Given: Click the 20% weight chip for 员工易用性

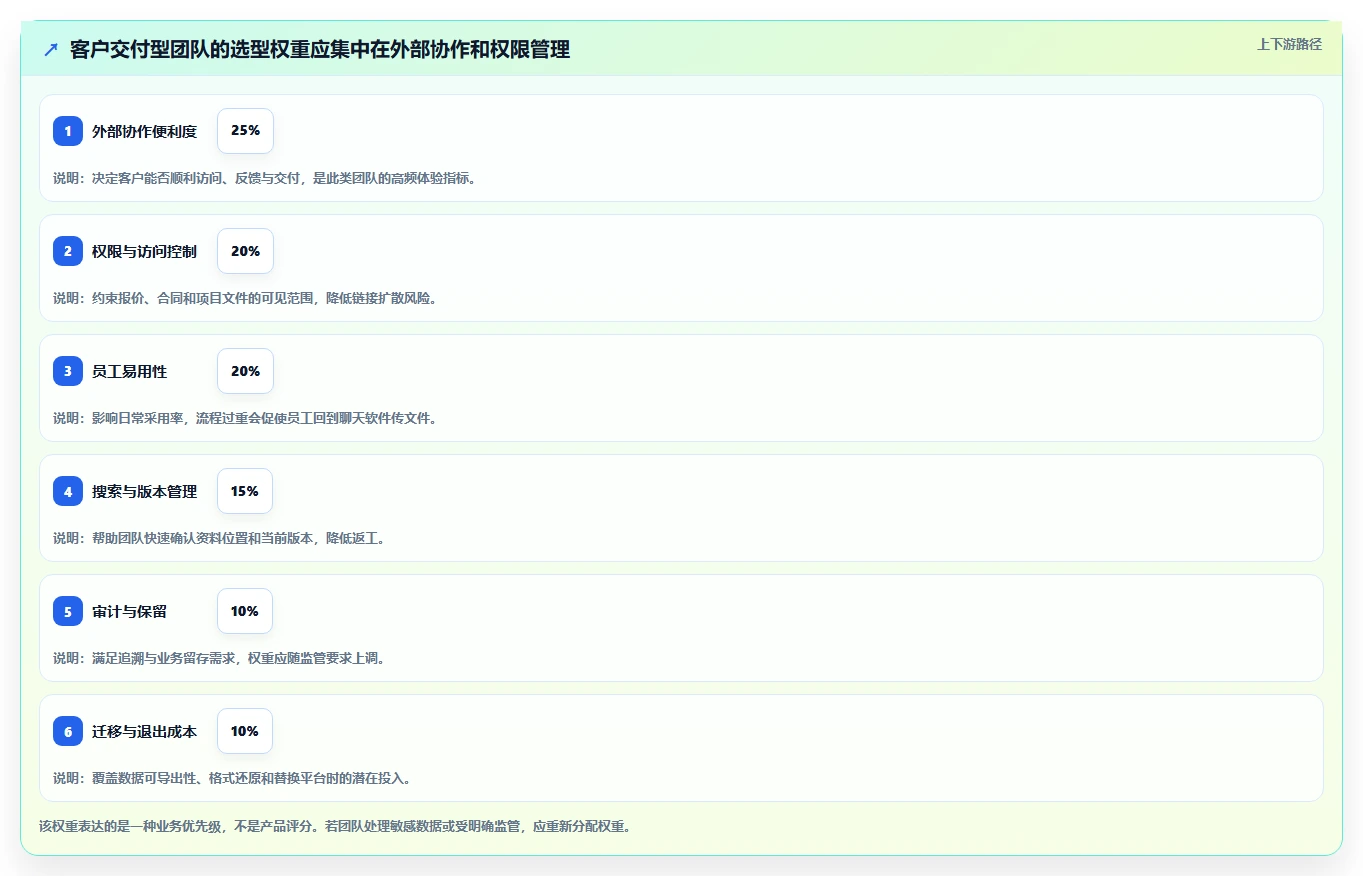Looking at the screenshot, I should tap(245, 371).
